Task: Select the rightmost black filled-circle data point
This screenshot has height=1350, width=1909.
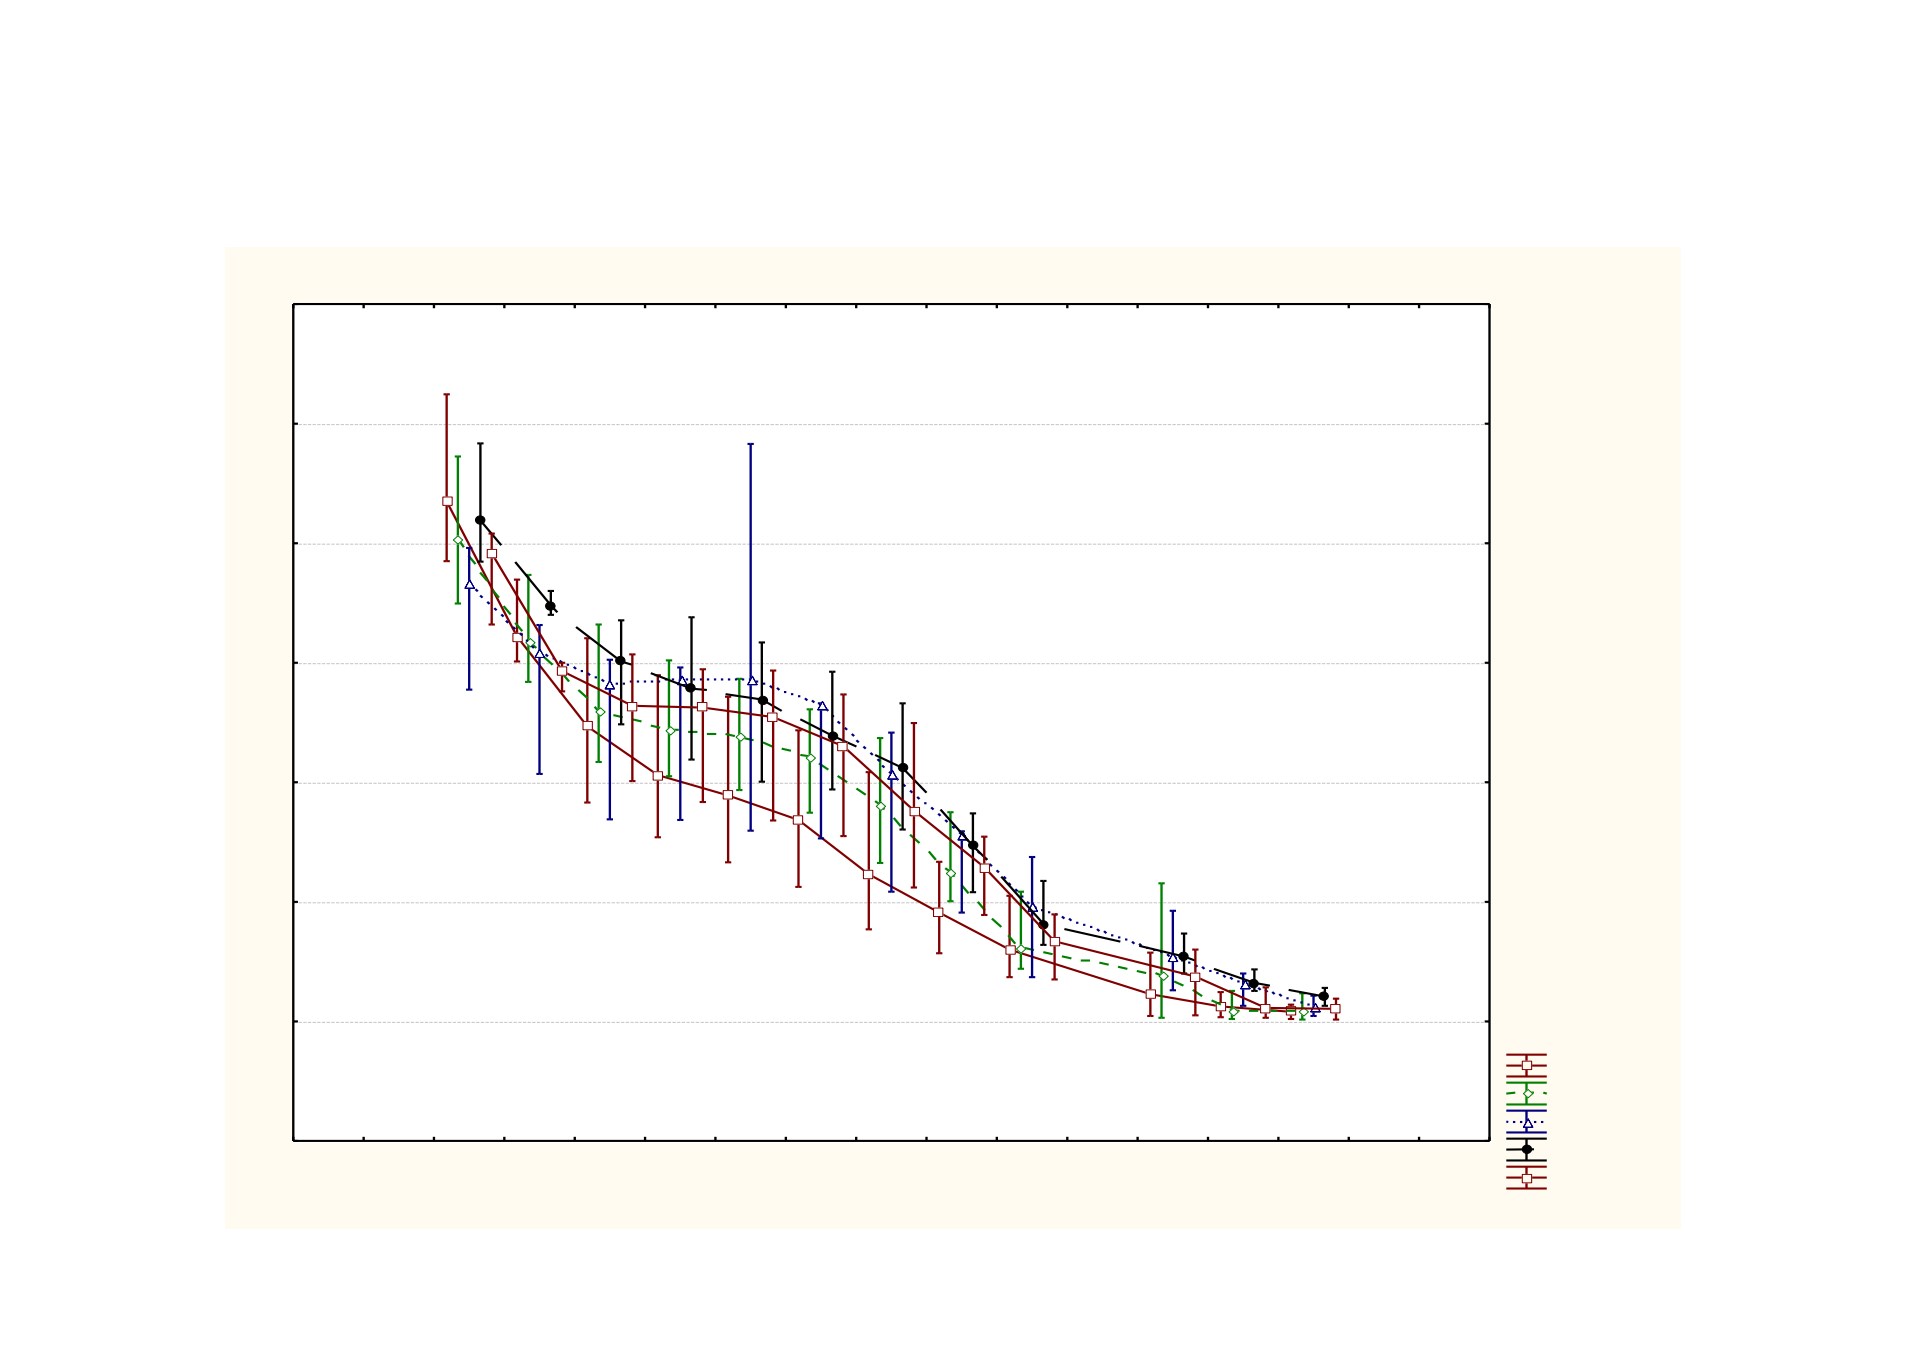Action: coord(1324,996)
